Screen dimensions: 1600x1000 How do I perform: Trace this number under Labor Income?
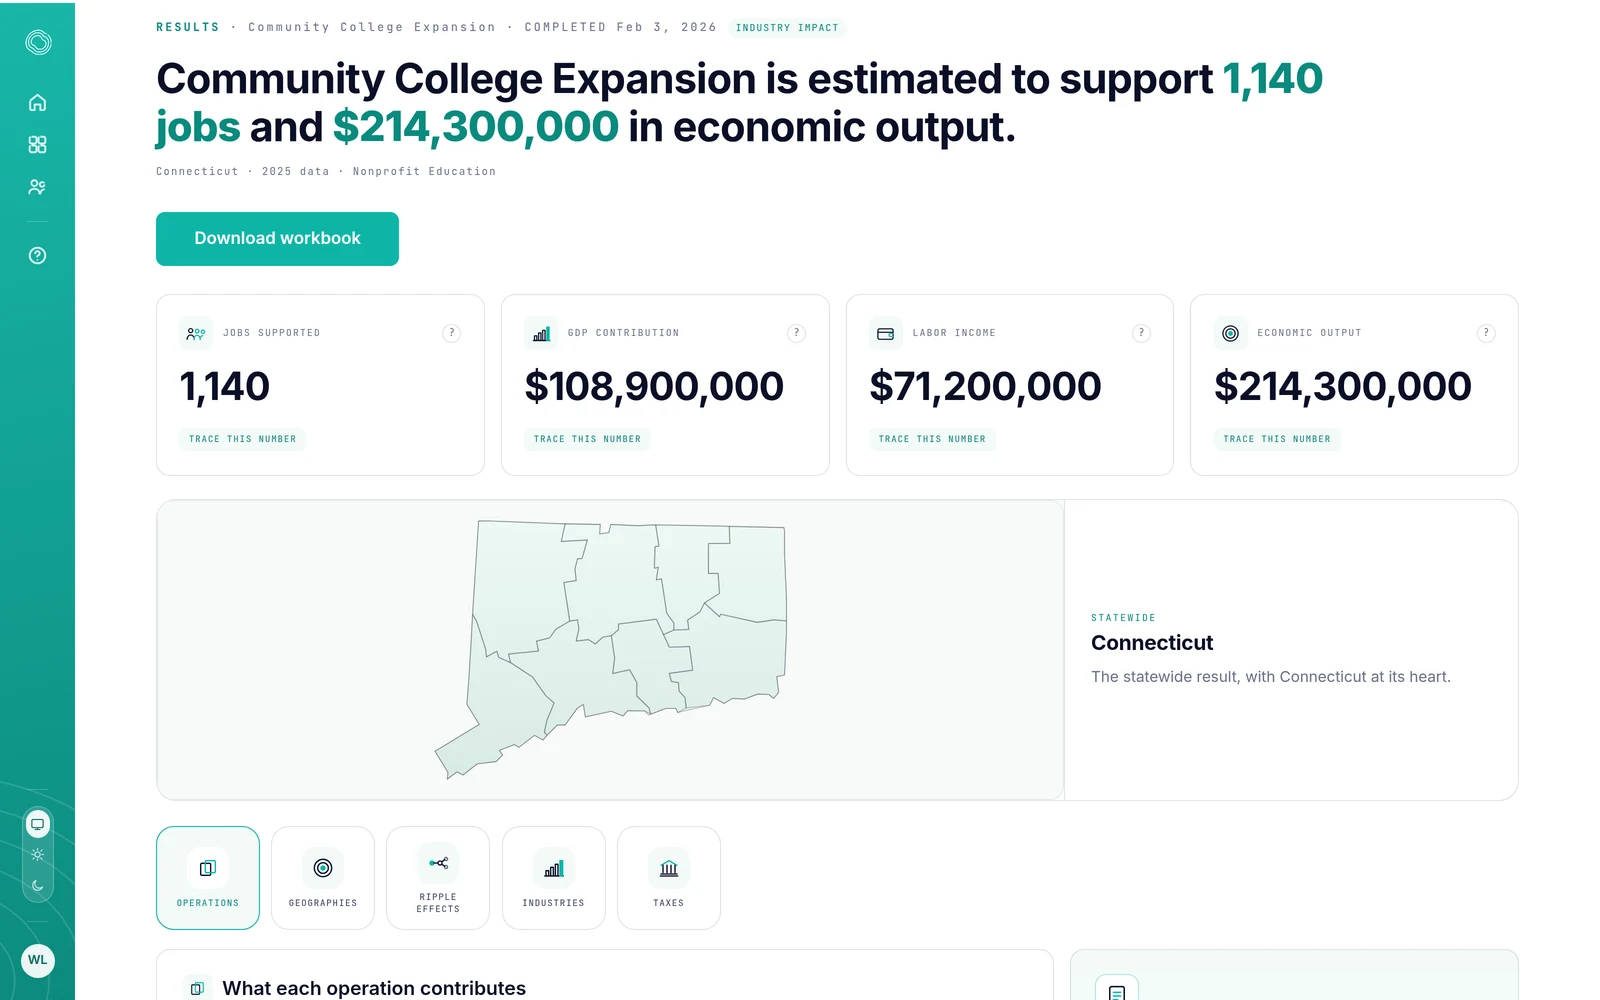coord(932,439)
